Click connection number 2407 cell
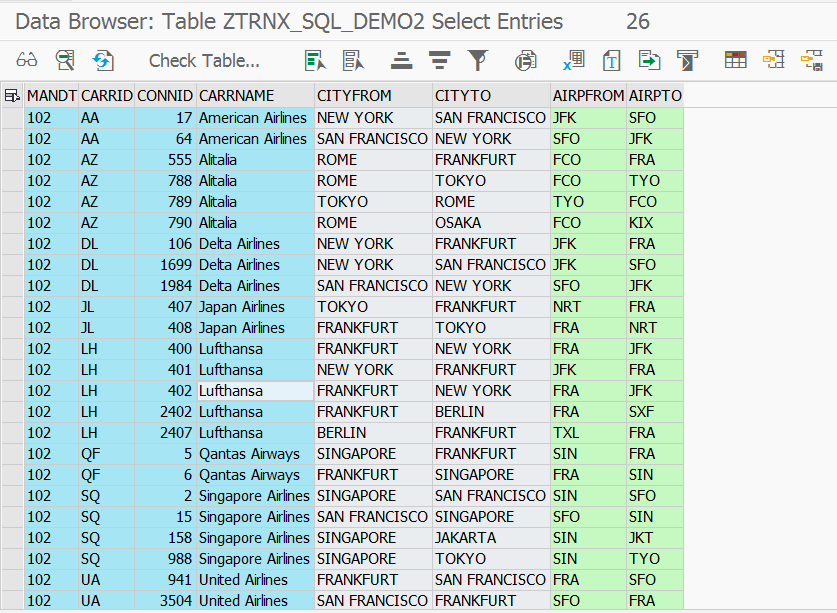The height and width of the screenshot is (613, 837). [x=165, y=433]
